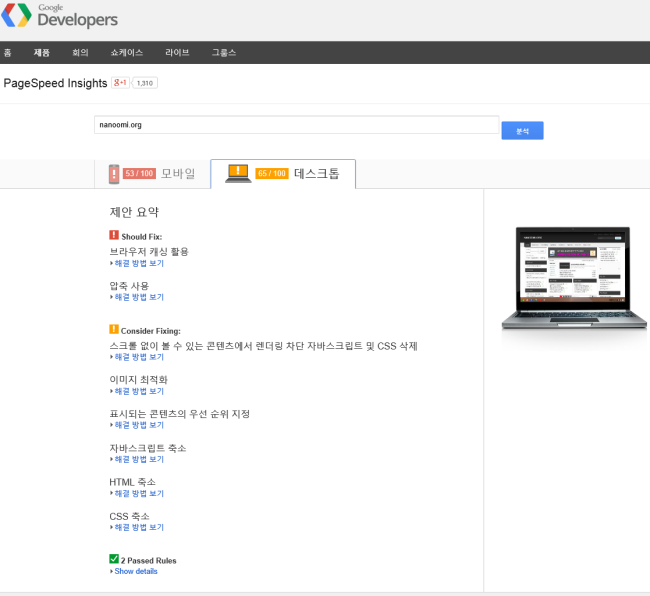Expand fix details for 이미지 최적화
The width and height of the screenshot is (650, 596).
138,391
